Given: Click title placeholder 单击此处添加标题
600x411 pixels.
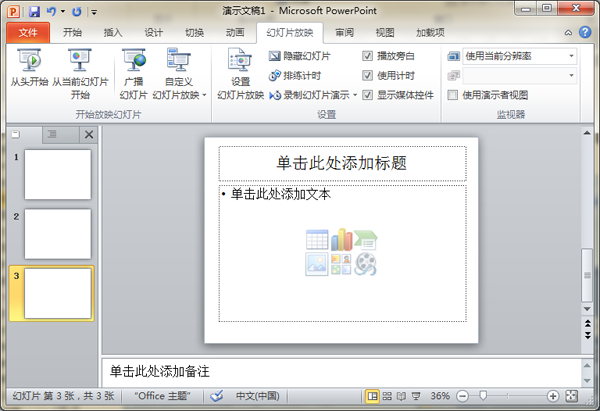Looking at the screenshot, I should (342, 163).
